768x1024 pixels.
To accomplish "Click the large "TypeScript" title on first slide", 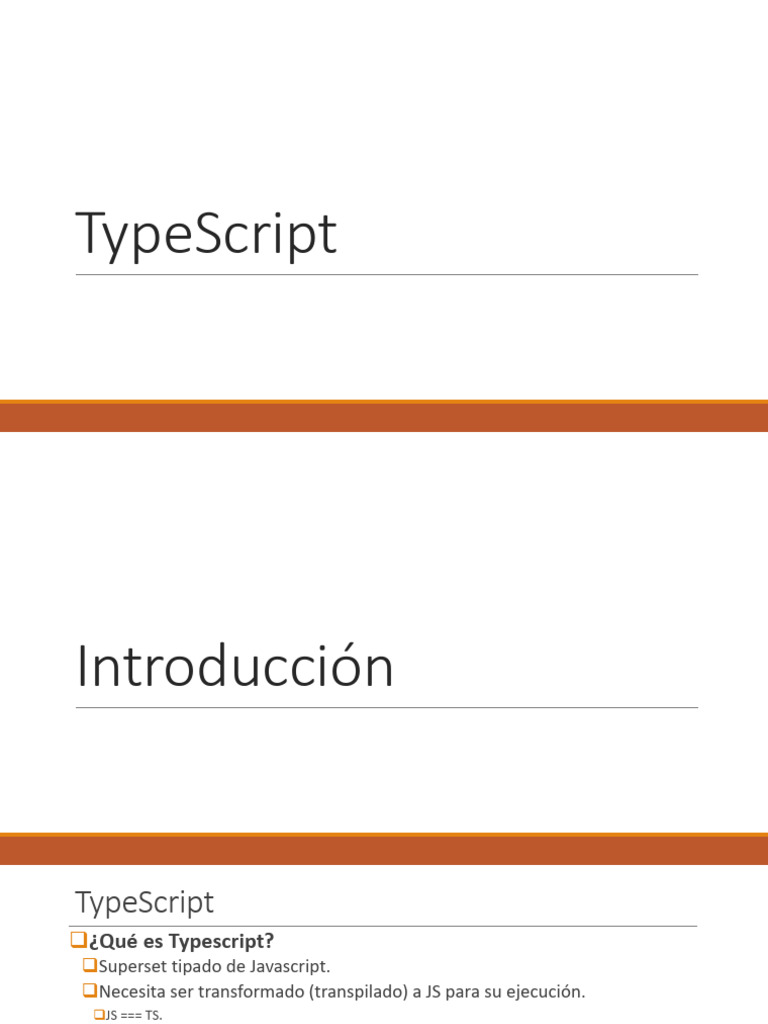I will pos(207,234).
